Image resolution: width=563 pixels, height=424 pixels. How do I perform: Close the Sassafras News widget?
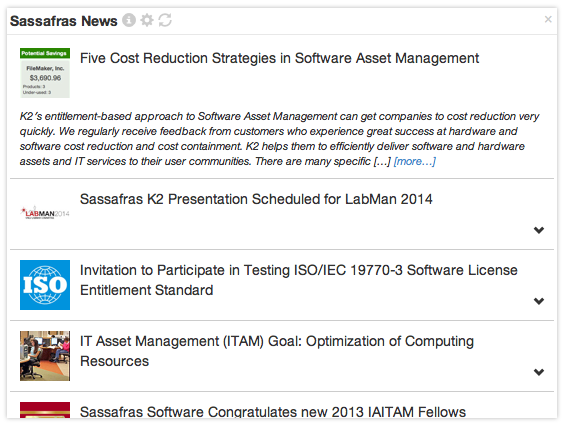click(x=548, y=19)
